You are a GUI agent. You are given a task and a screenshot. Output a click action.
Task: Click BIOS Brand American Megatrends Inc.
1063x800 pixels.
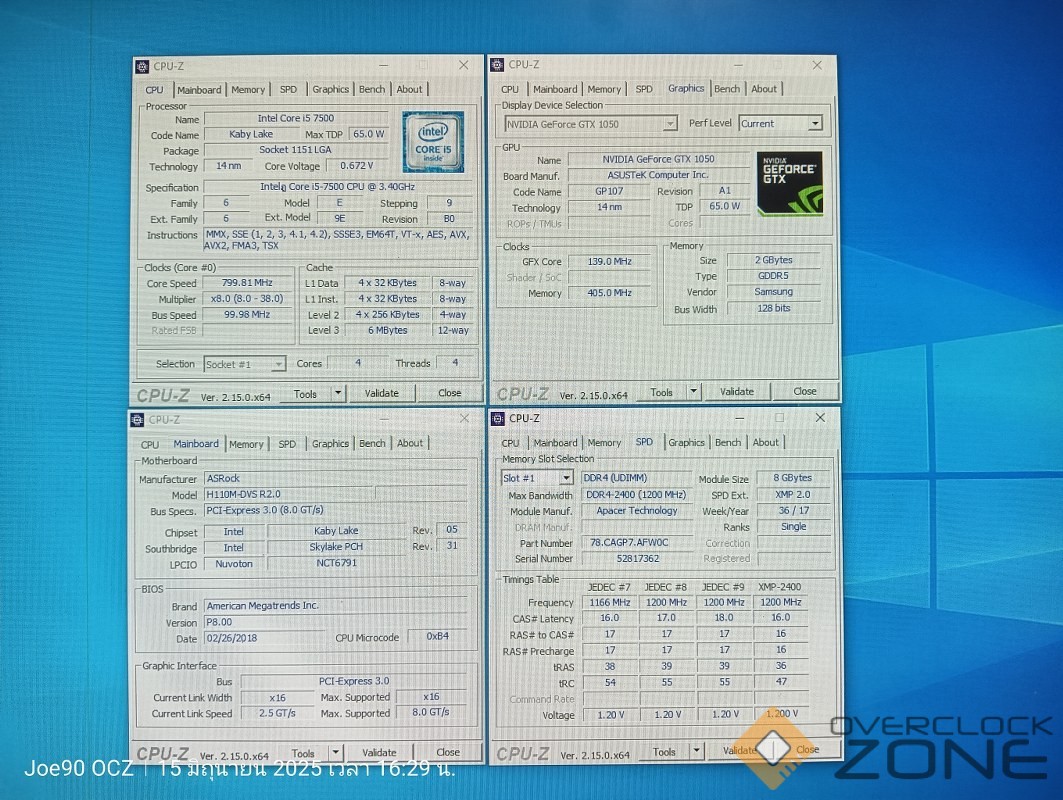click(336, 605)
